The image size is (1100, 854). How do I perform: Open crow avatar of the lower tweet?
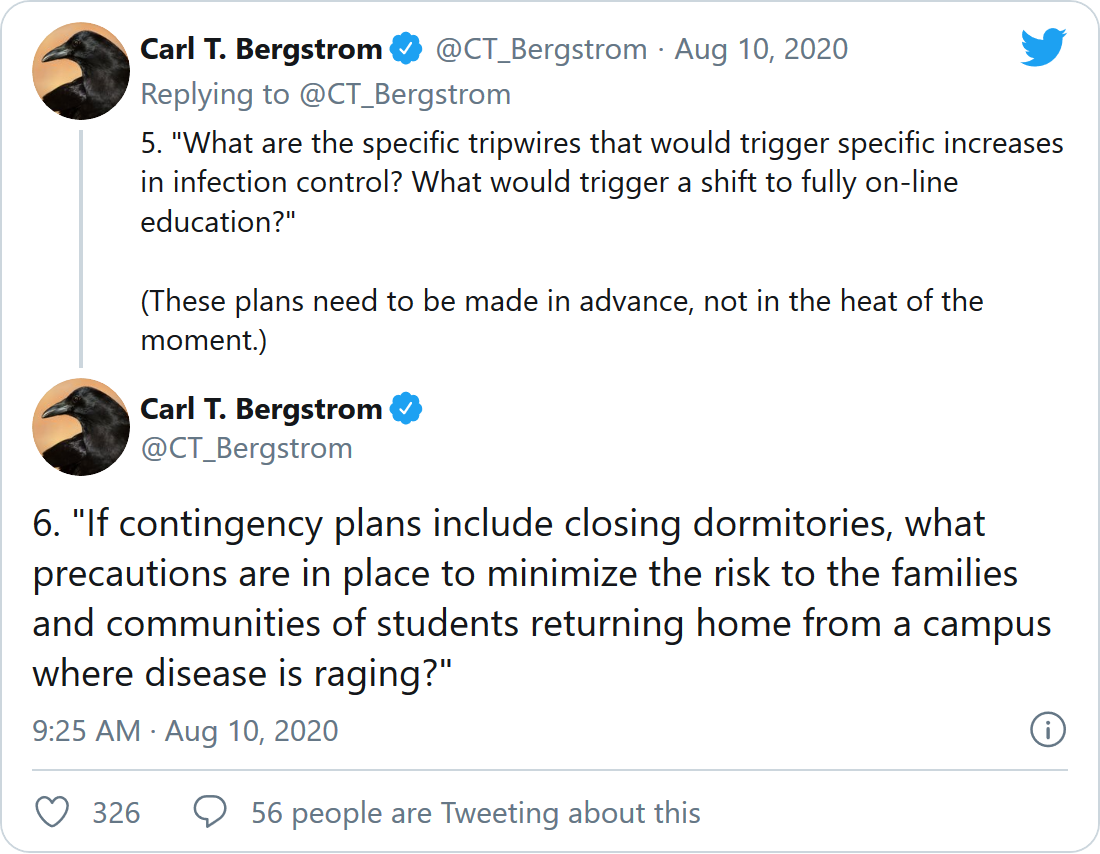click(x=81, y=427)
